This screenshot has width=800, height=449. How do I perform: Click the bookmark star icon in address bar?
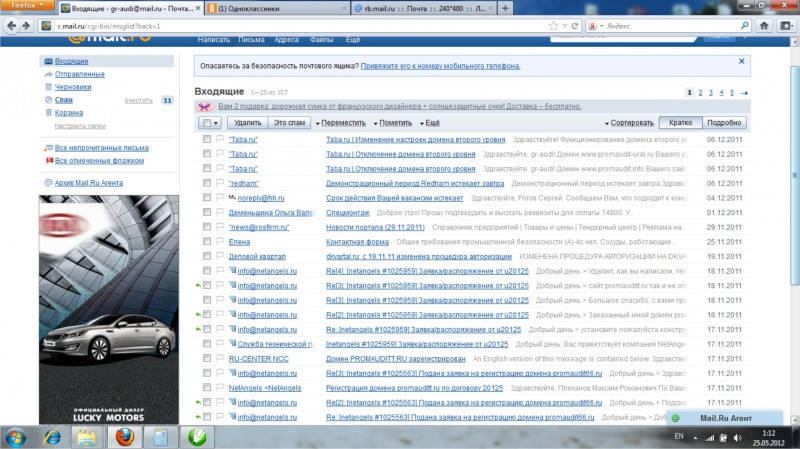coord(553,26)
